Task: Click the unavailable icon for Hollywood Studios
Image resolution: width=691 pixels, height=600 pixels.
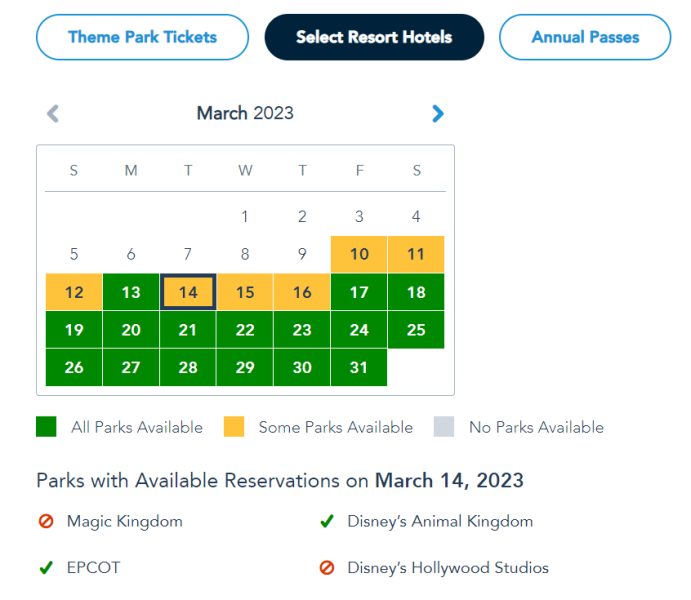Action: click(326, 568)
